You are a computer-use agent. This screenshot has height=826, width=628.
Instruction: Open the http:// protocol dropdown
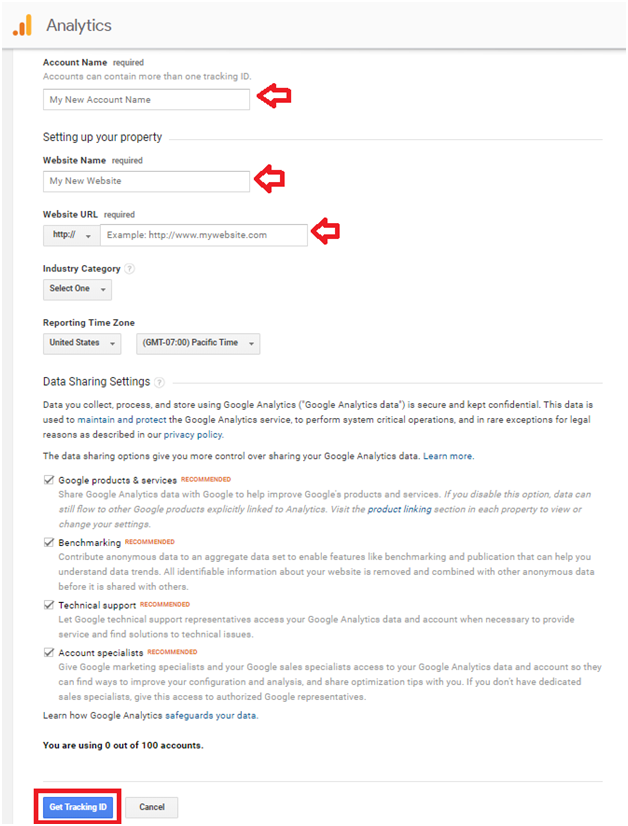click(72, 235)
